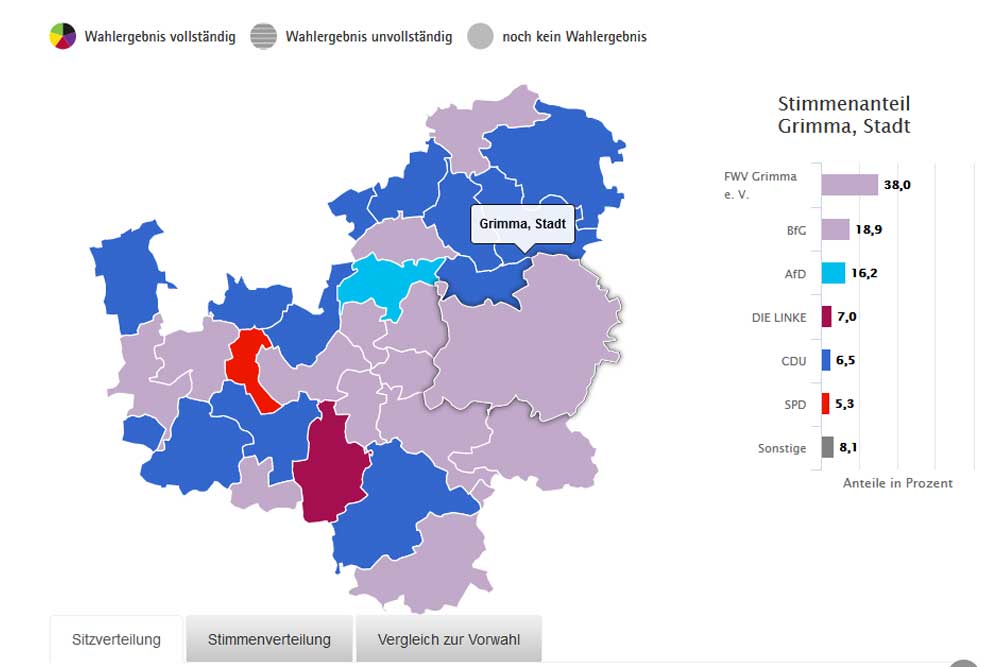Click the multicolored complete-results legend icon
The height and width of the screenshot is (667, 1000).
pyautogui.click(x=63, y=36)
